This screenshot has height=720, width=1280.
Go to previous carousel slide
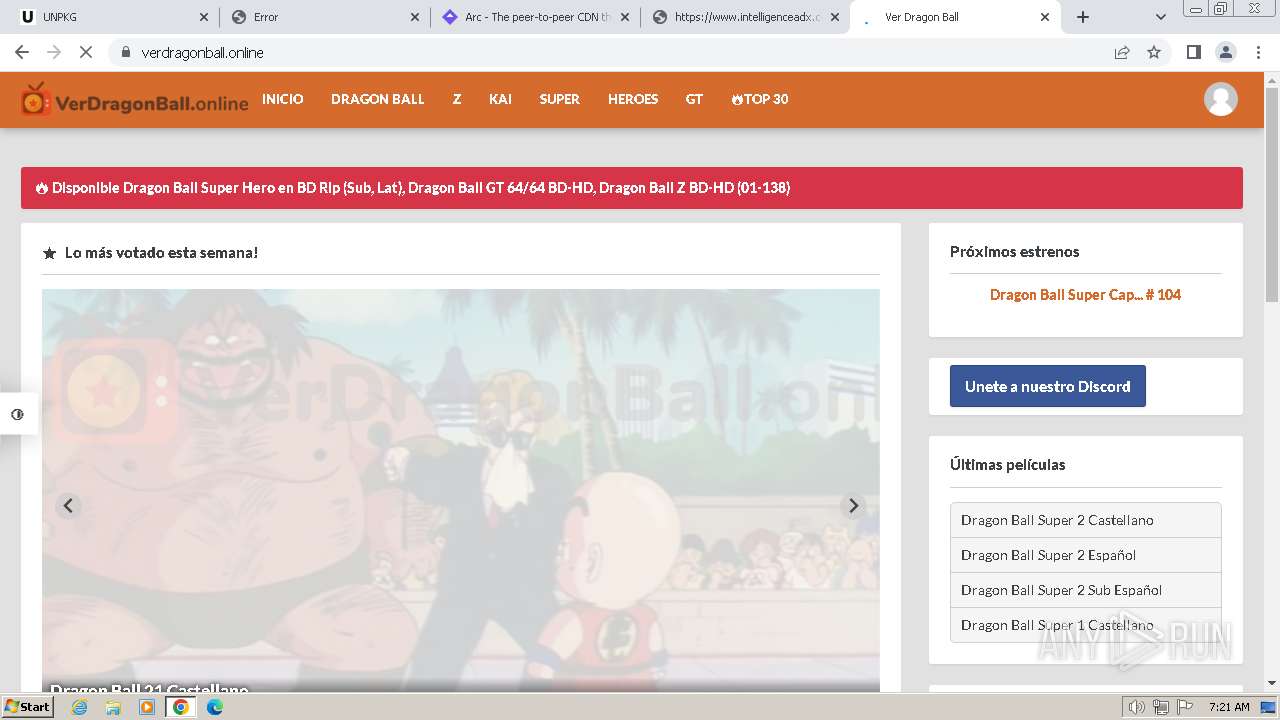pos(68,506)
